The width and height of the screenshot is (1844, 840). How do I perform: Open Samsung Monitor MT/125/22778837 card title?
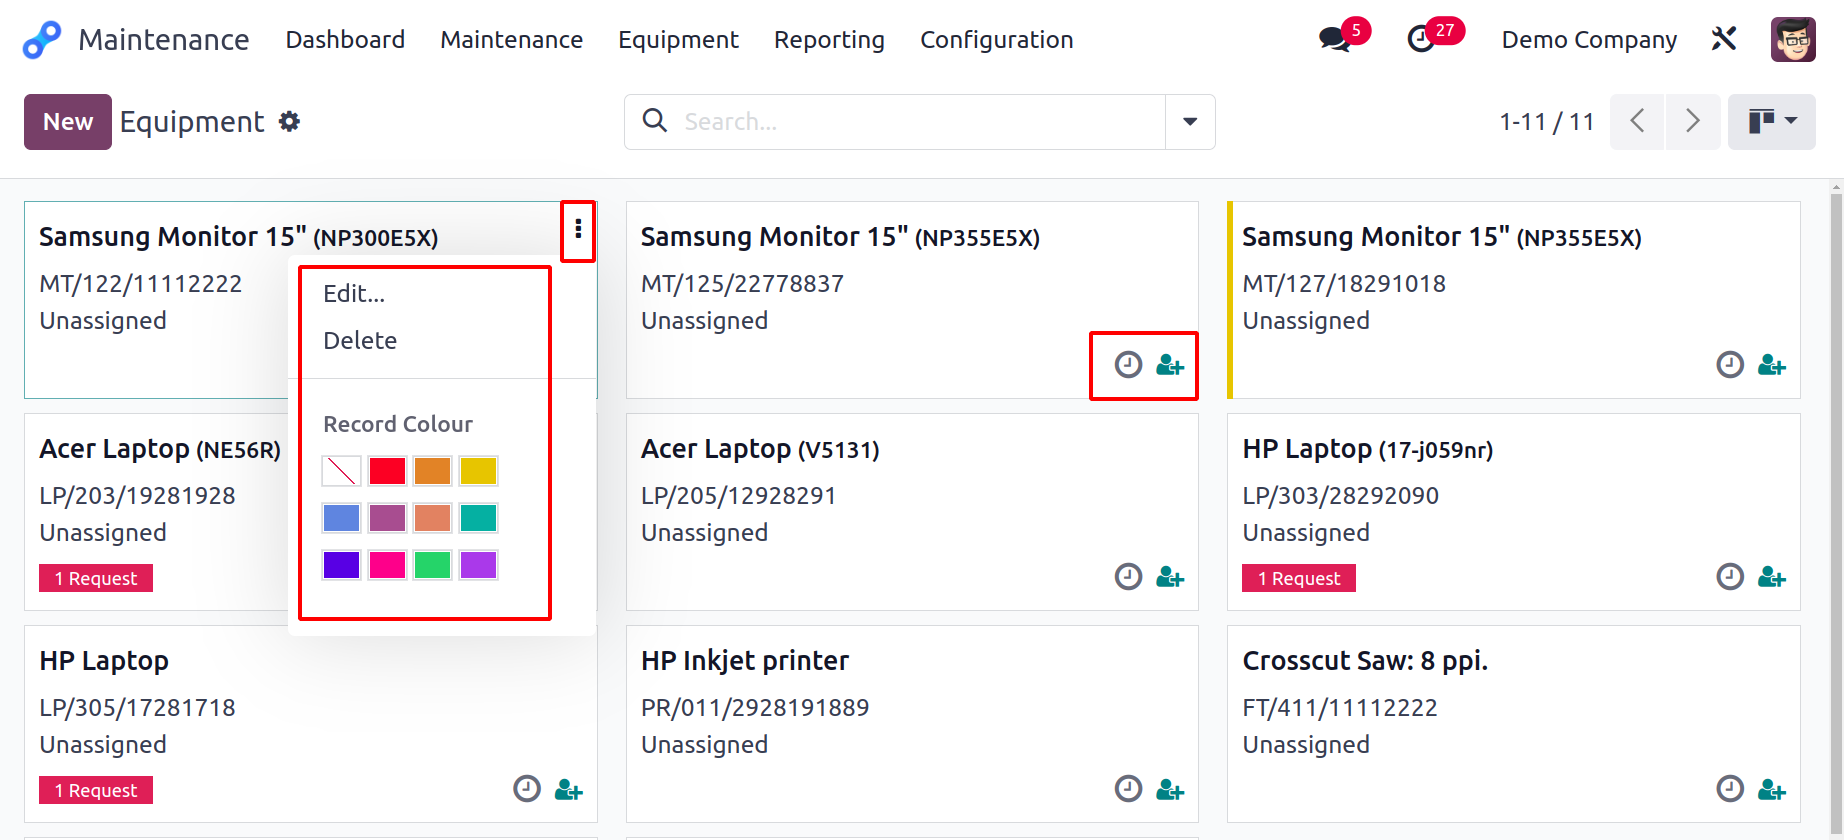840,237
